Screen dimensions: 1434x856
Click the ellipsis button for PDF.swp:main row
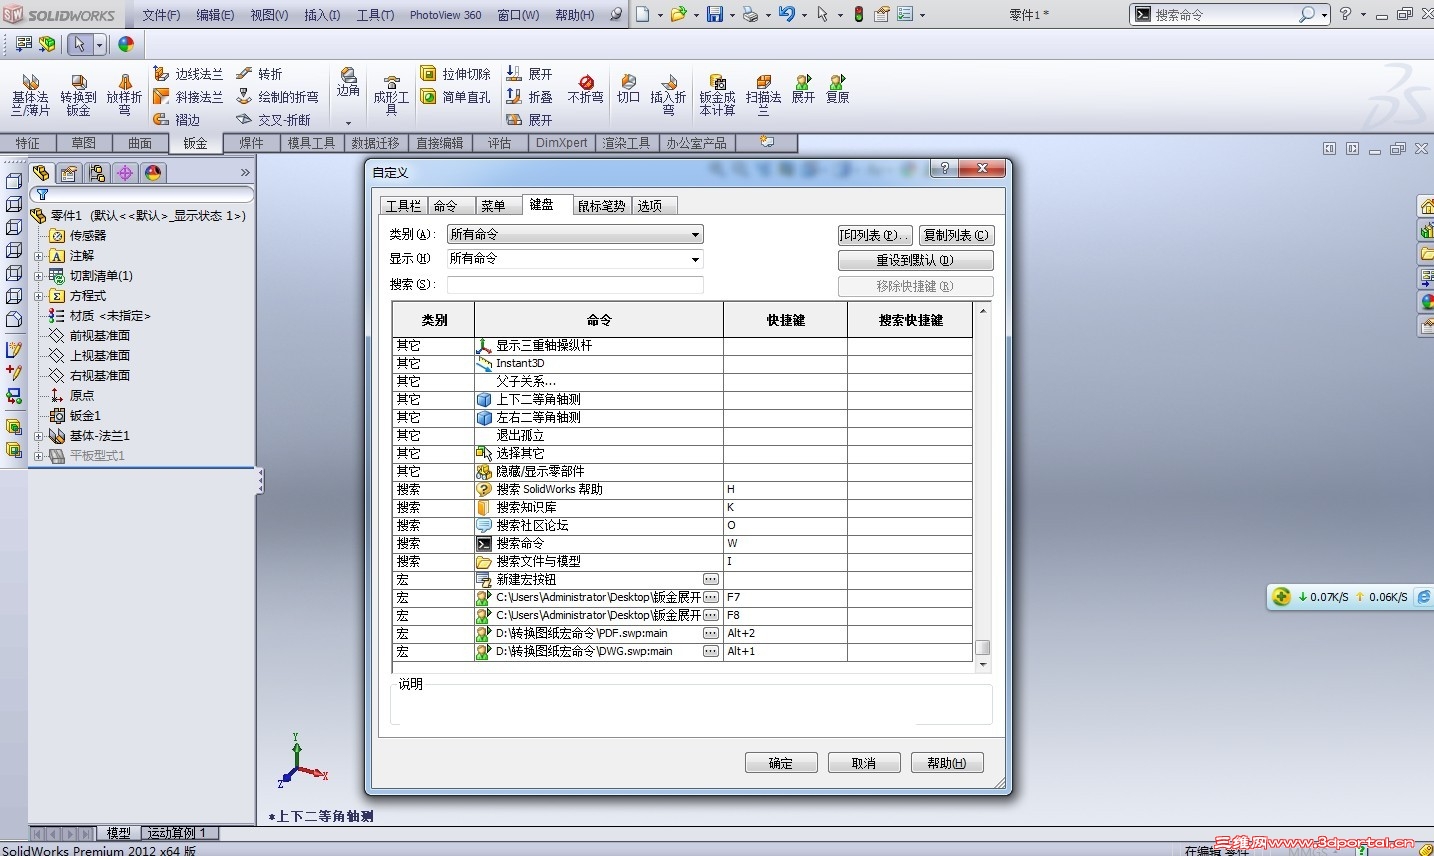[x=710, y=633]
